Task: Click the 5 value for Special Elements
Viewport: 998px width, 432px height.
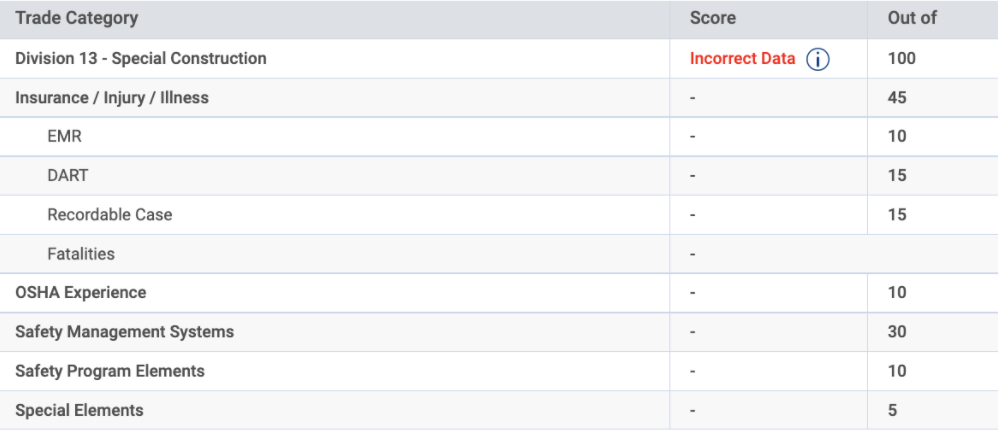Action: 892,410
